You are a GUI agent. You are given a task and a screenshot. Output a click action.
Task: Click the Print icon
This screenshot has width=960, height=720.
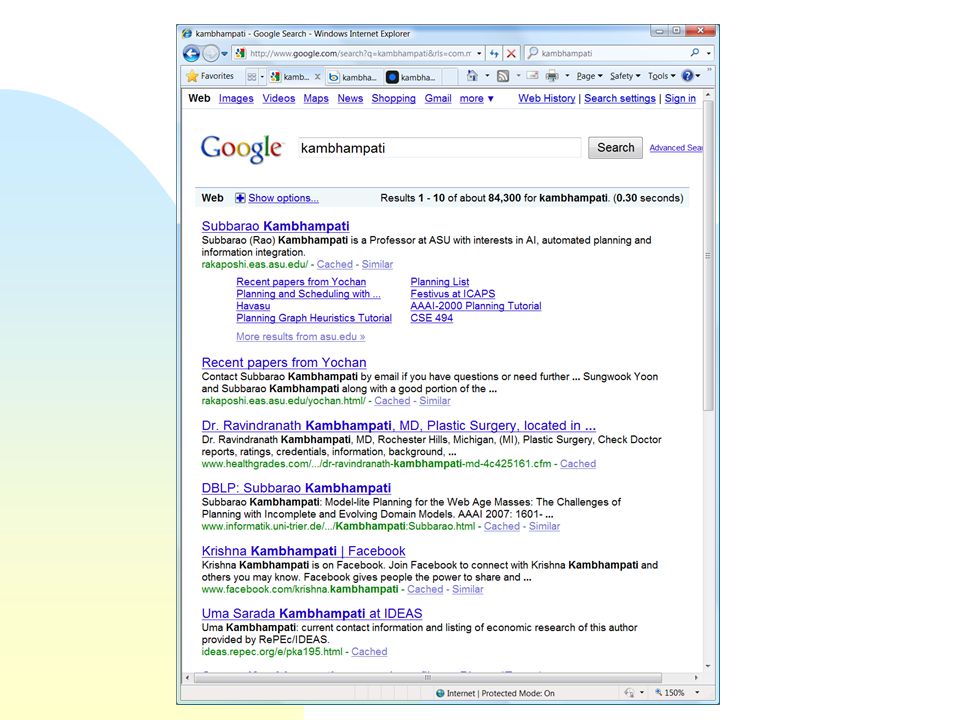click(552, 76)
